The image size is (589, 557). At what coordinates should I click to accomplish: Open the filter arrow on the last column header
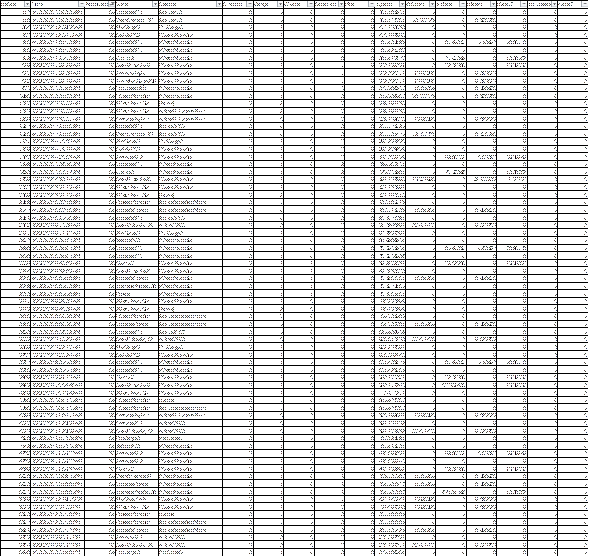[585, 4]
